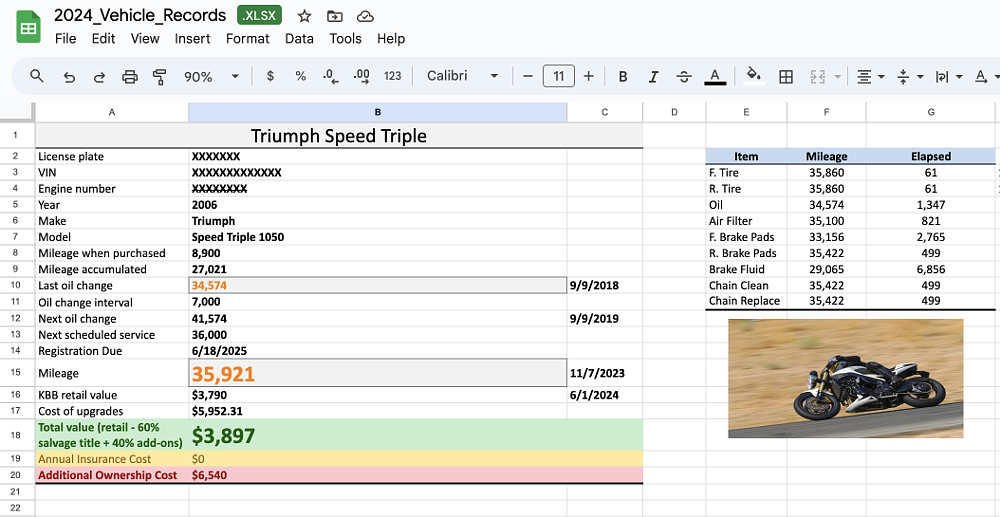Viewport: 1000px width, 517px height.
Task: Move document using folder icon
Action: click(x=334, y=16)
